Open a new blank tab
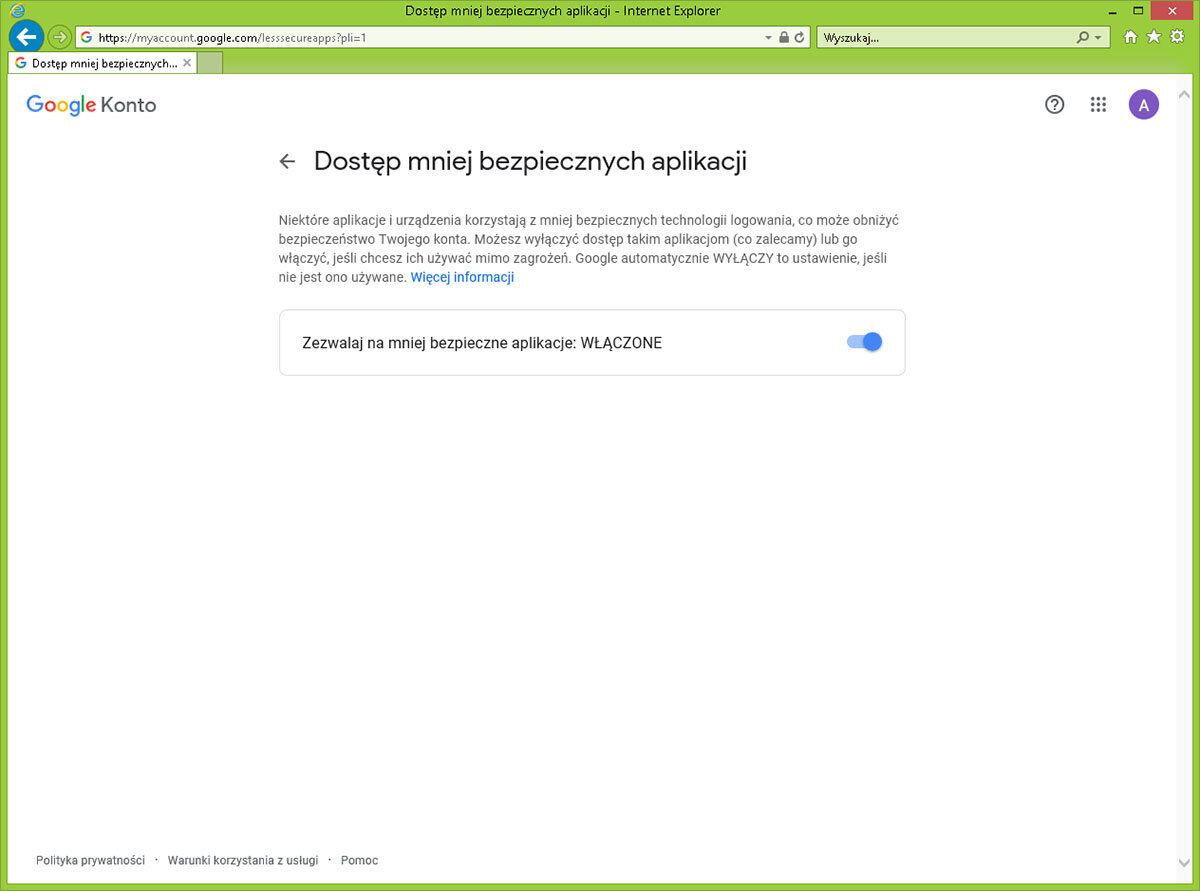 [x=209, y=63]
